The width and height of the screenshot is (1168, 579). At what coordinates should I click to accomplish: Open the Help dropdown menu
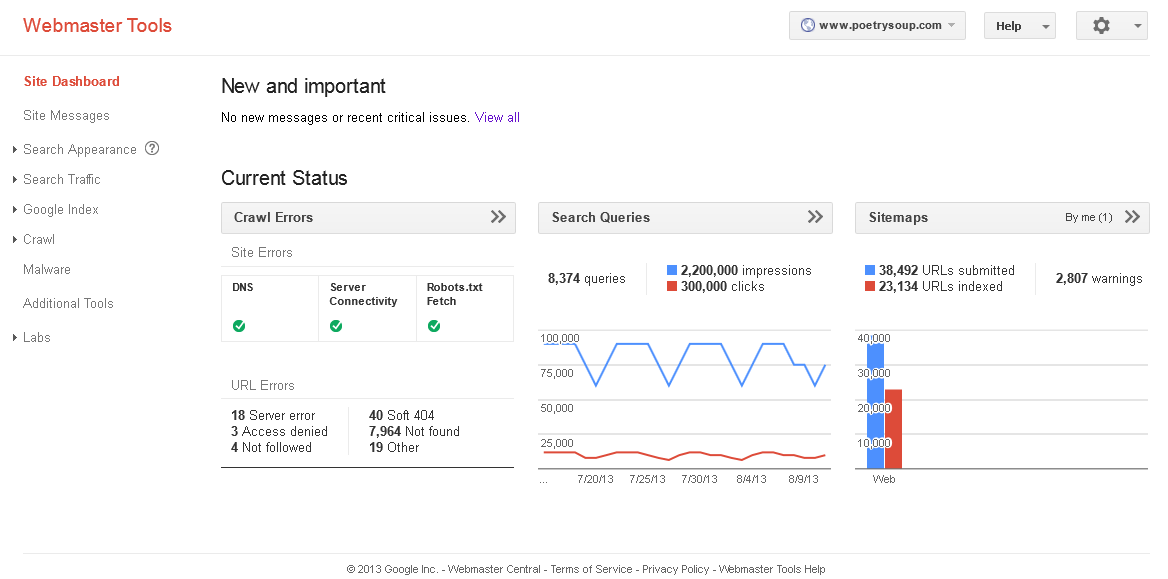click(x=1020, y=25)
